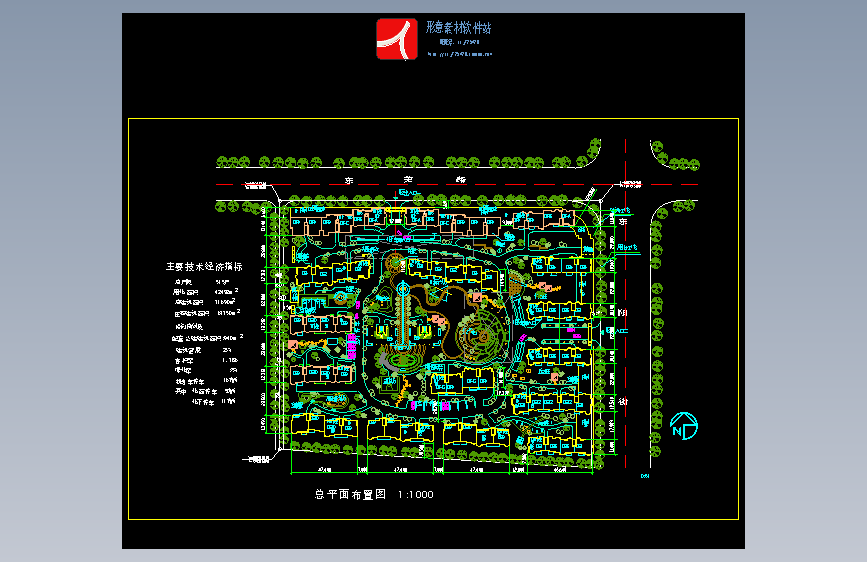Select the circular plaza in the site plan

[x=479, y=335]
